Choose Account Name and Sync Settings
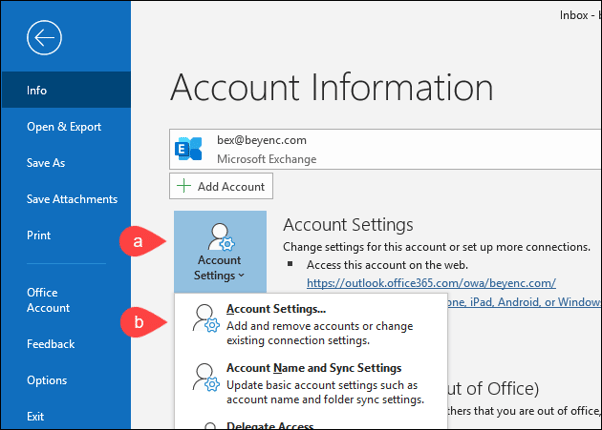Viewport: 602px width, 430px height. tap(311, 383)
